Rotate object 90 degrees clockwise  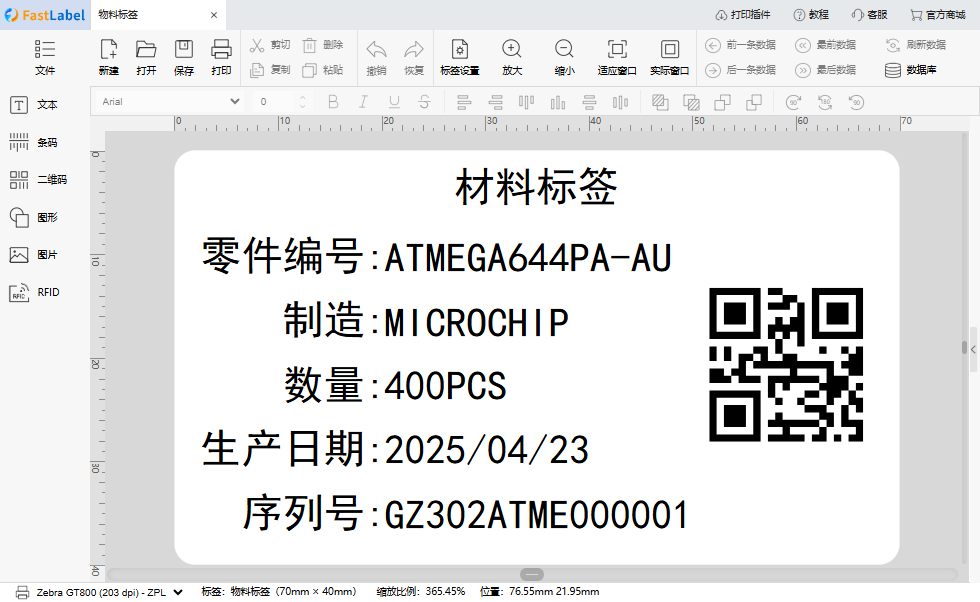pyautogui.click(x=794, y=102)
